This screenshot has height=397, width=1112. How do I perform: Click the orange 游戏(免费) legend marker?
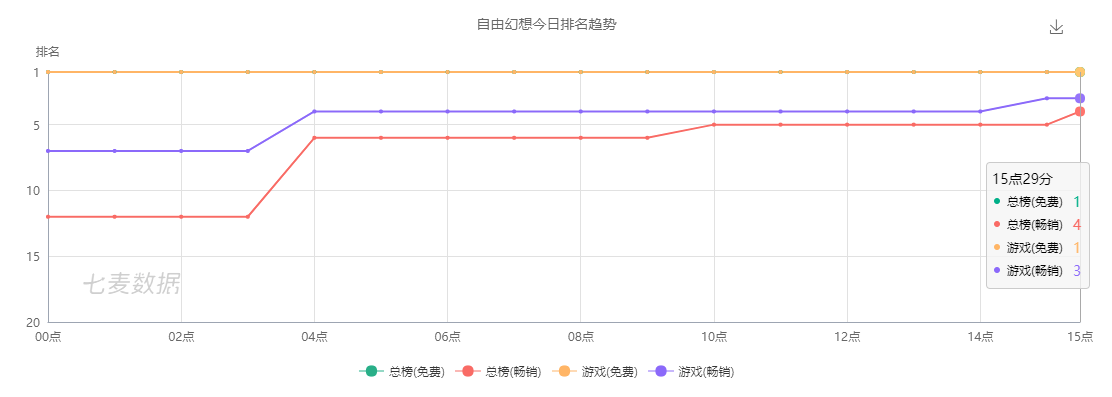tap(564, 371)
